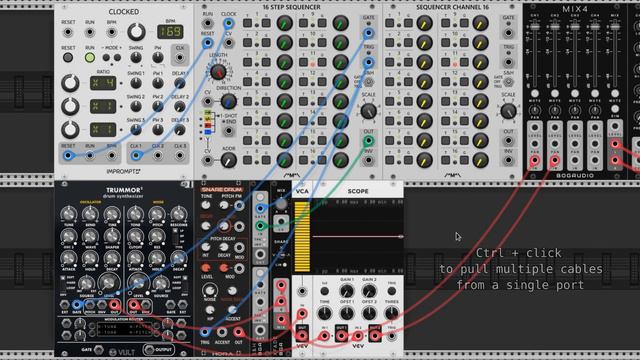Toggle step 1 T button on Sequencer Channel 16
Screen dimensions: 640x360
389,23
